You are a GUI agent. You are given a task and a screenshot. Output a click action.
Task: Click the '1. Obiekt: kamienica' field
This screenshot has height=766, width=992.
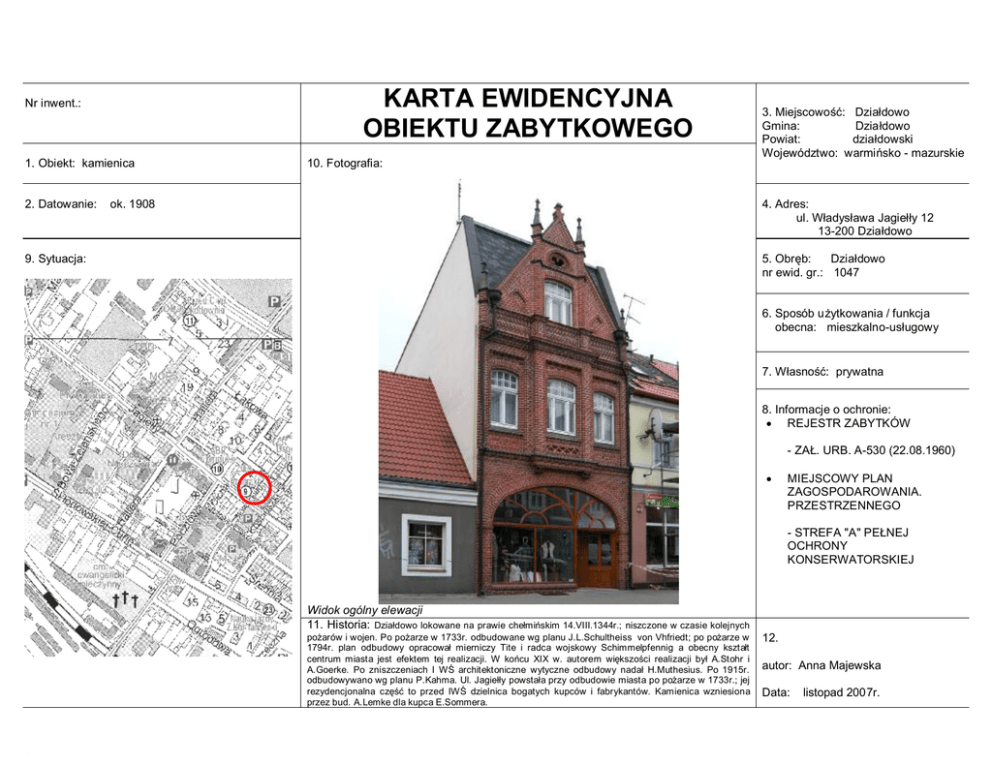(80, 163)
